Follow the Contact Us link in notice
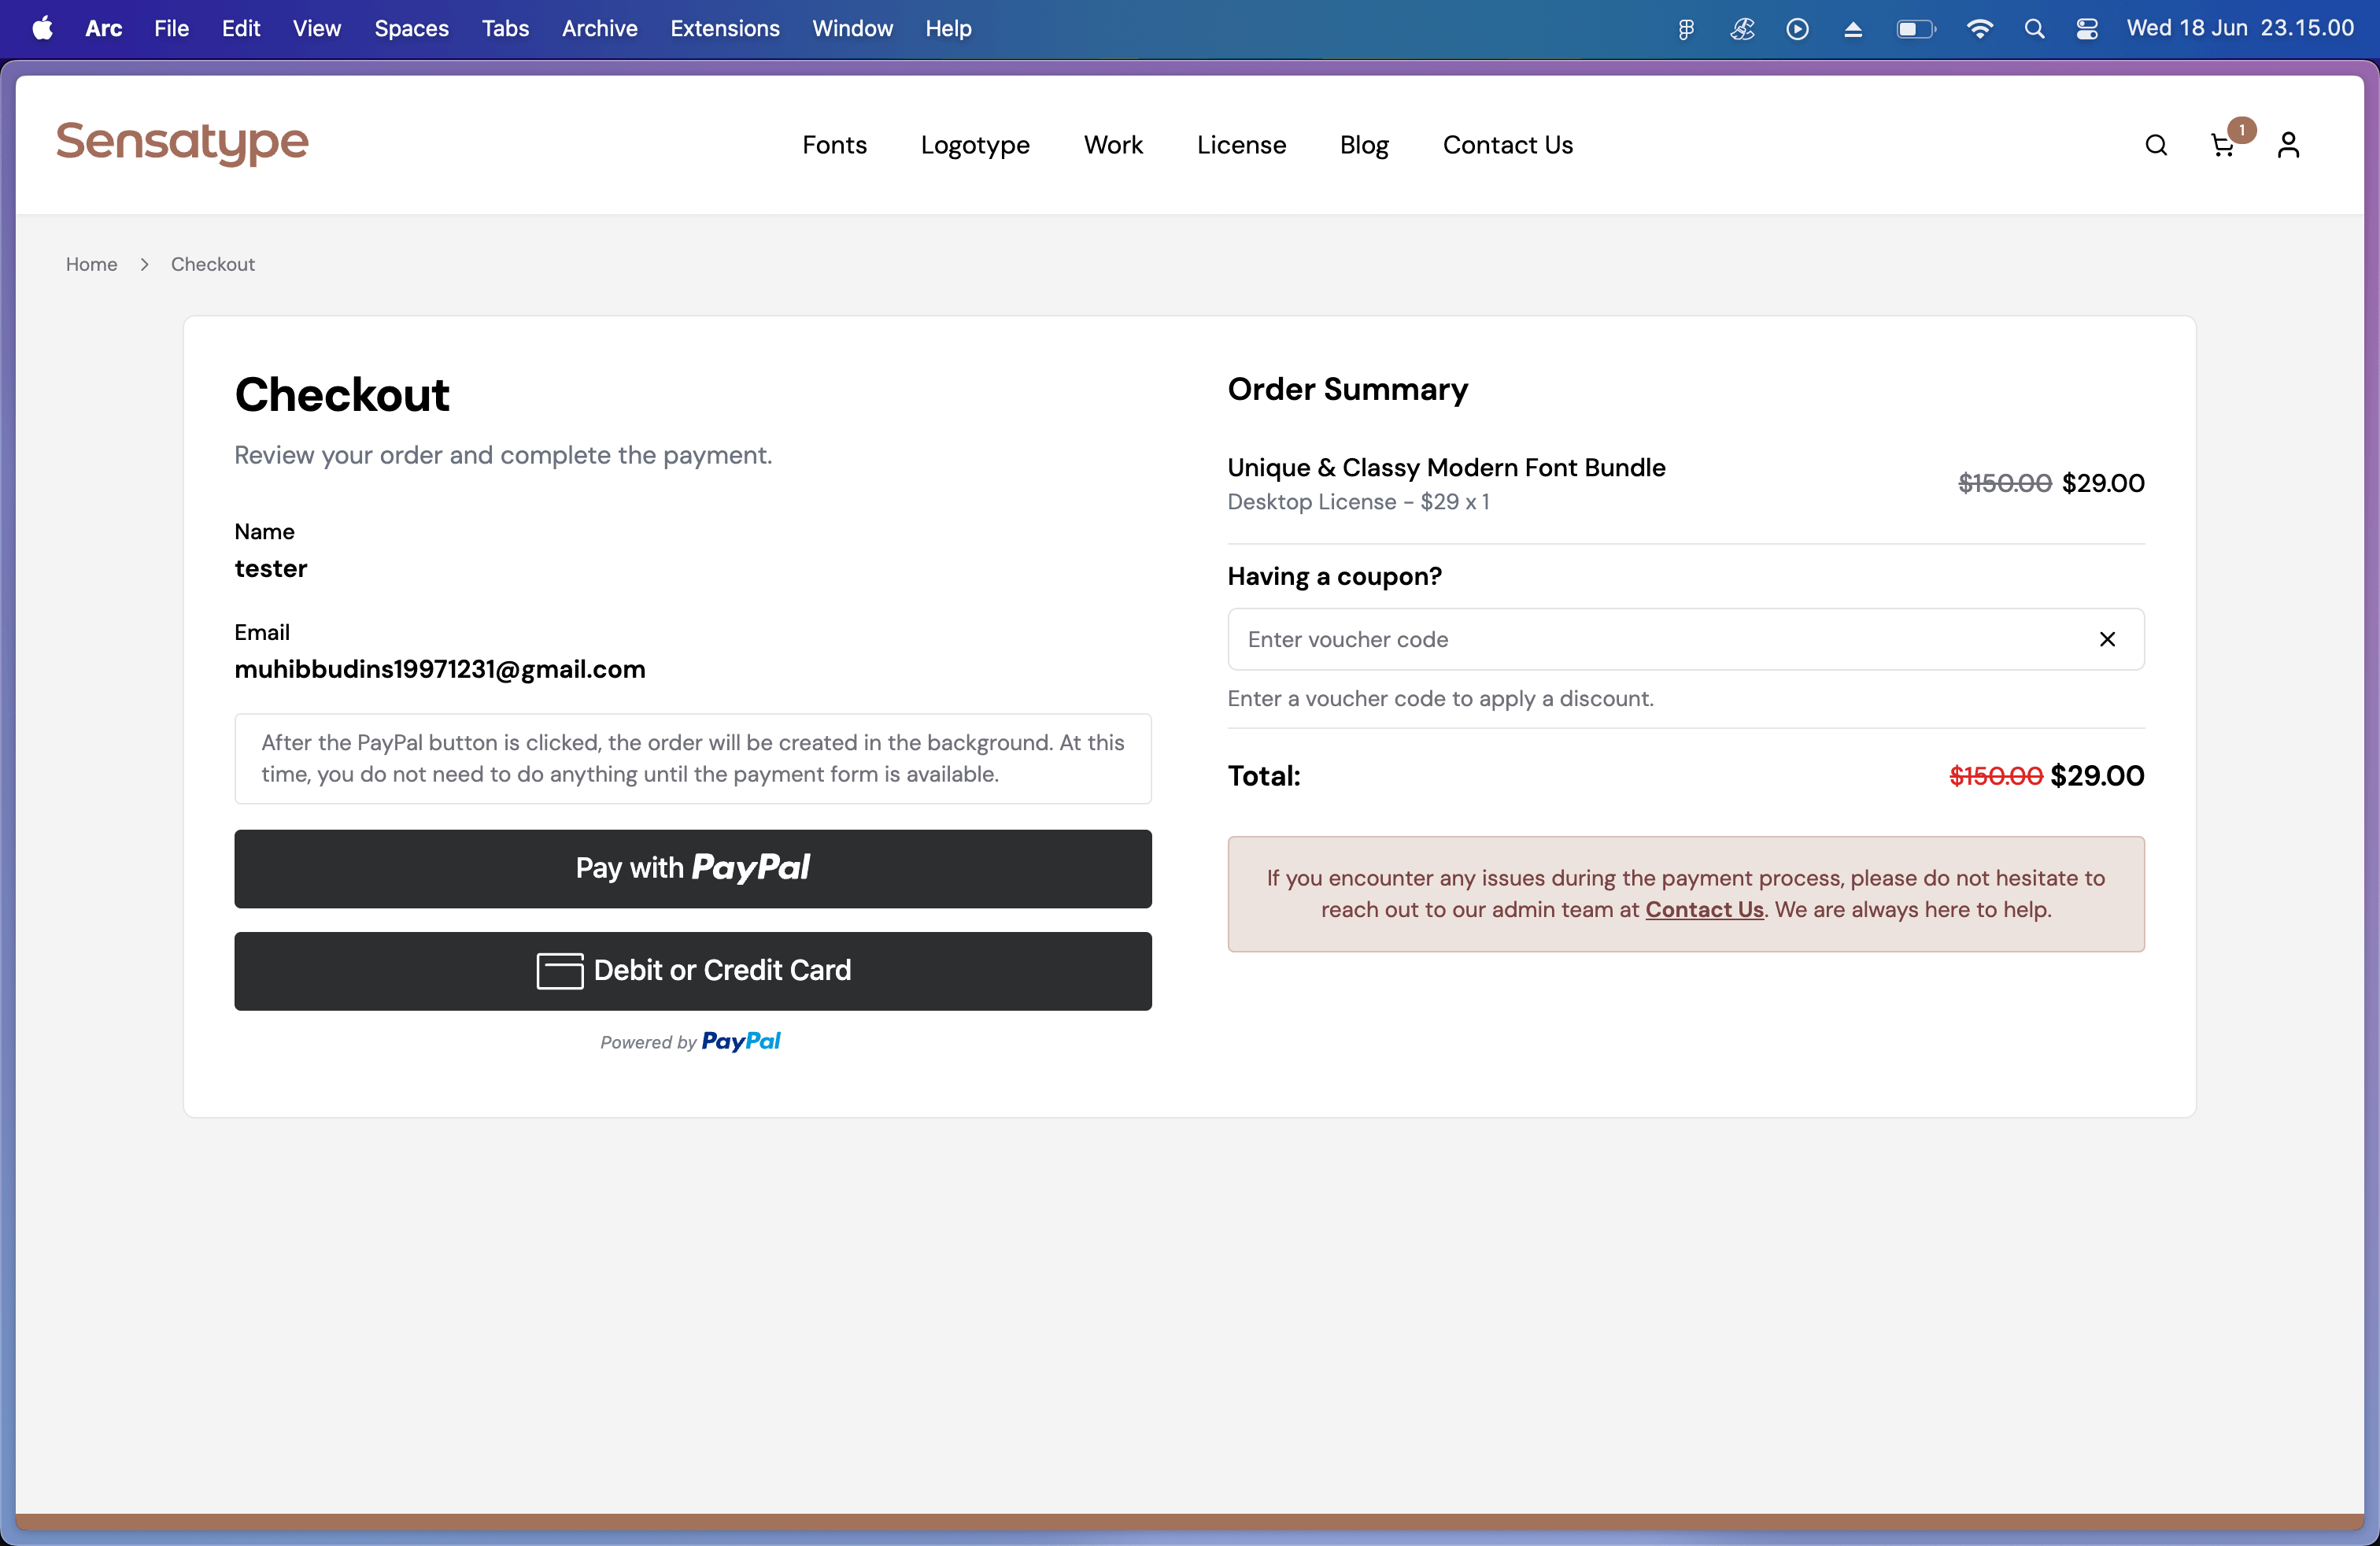This screenshot has width=2380, height=1546. (1704, 909)
